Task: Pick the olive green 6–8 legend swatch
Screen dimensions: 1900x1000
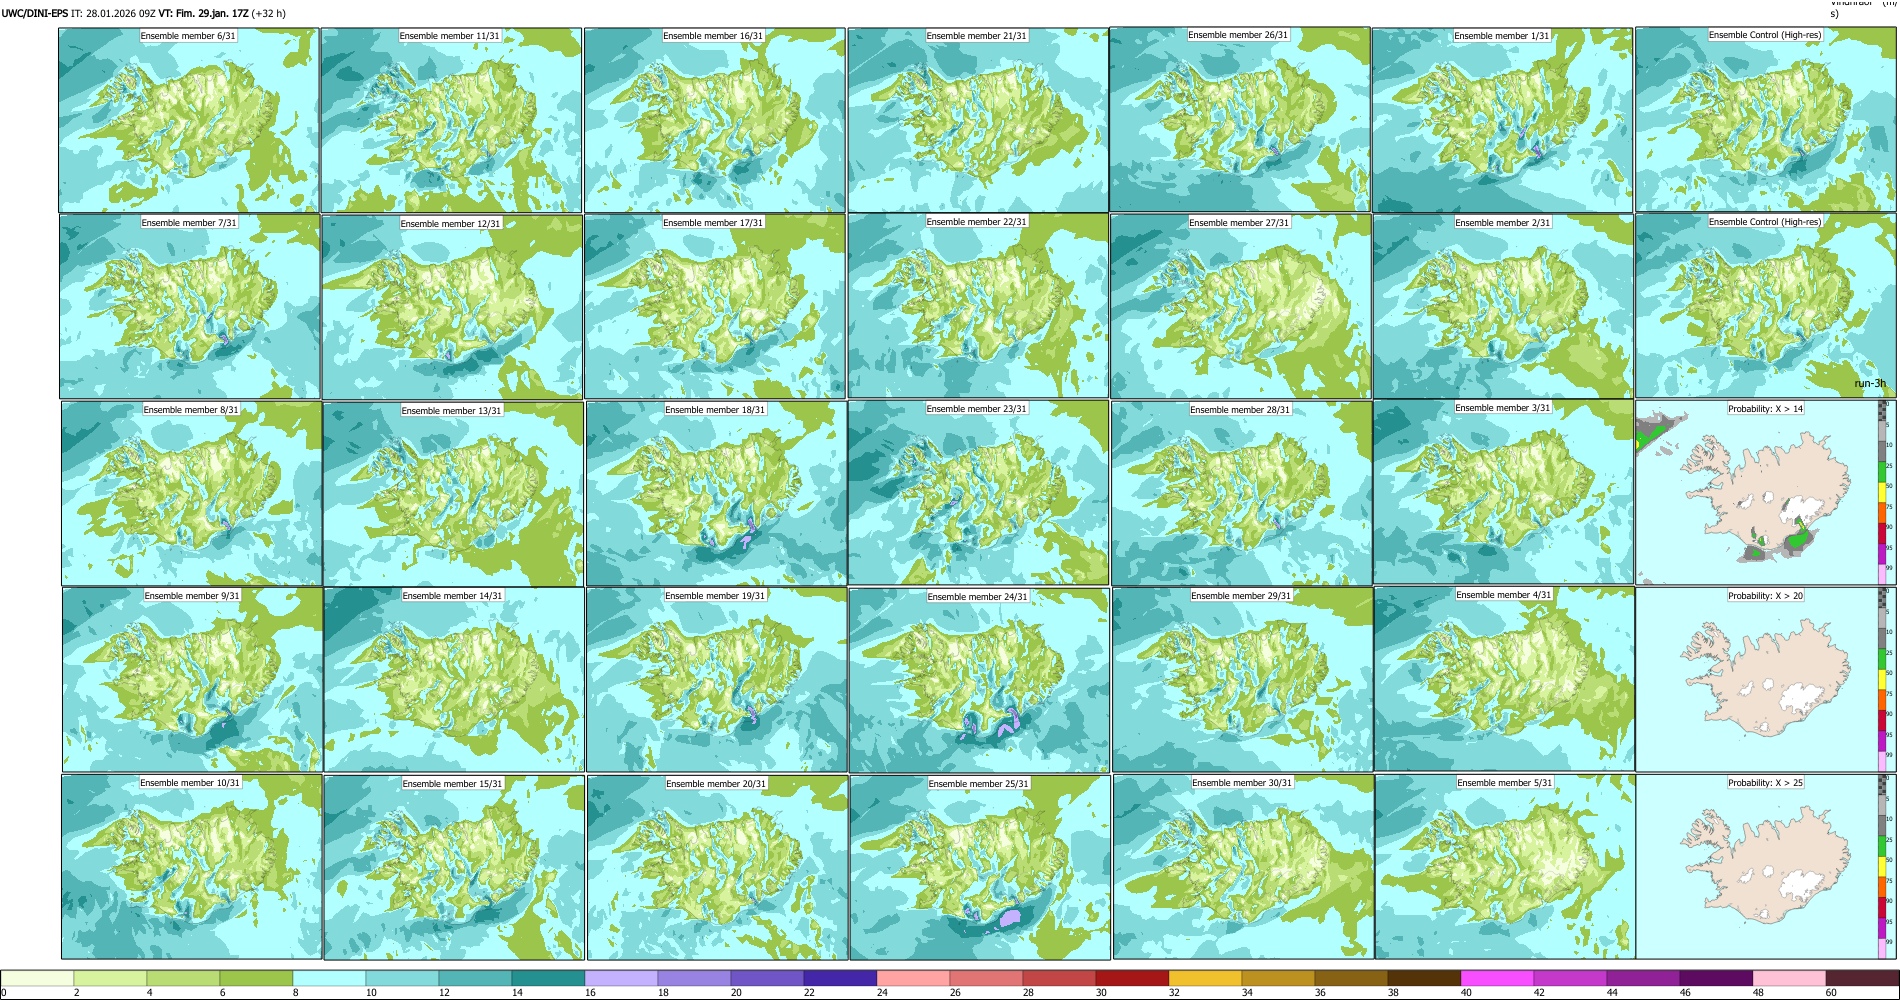Action: tap(256, 979)
